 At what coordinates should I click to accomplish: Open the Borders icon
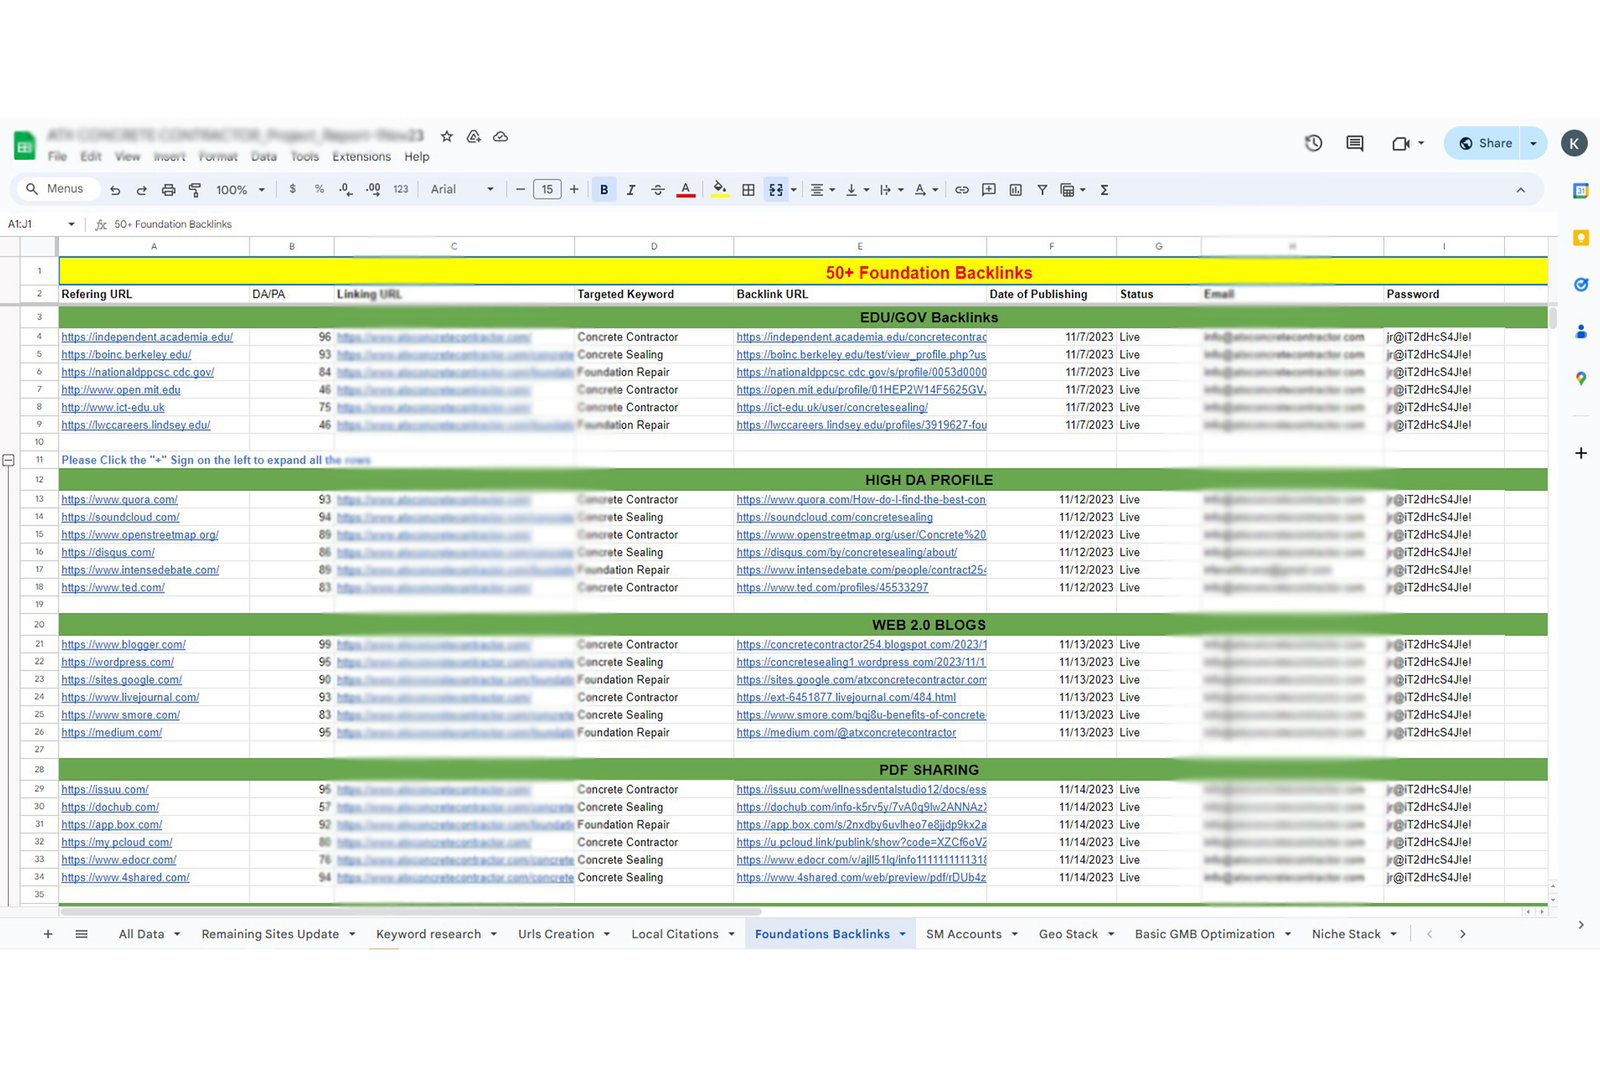[748, 190]
